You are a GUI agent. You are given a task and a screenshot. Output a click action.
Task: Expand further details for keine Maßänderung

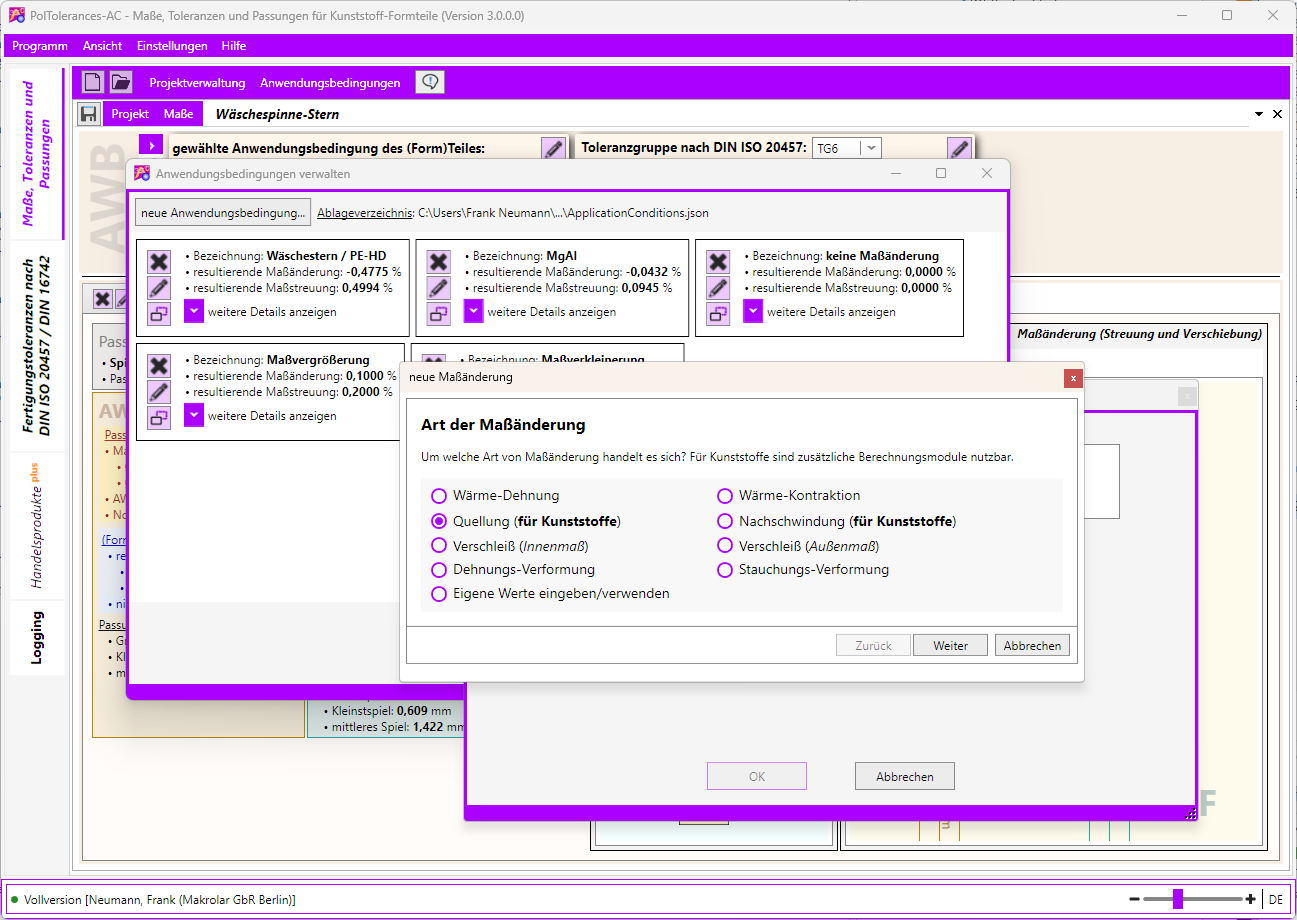coord(754,311)
